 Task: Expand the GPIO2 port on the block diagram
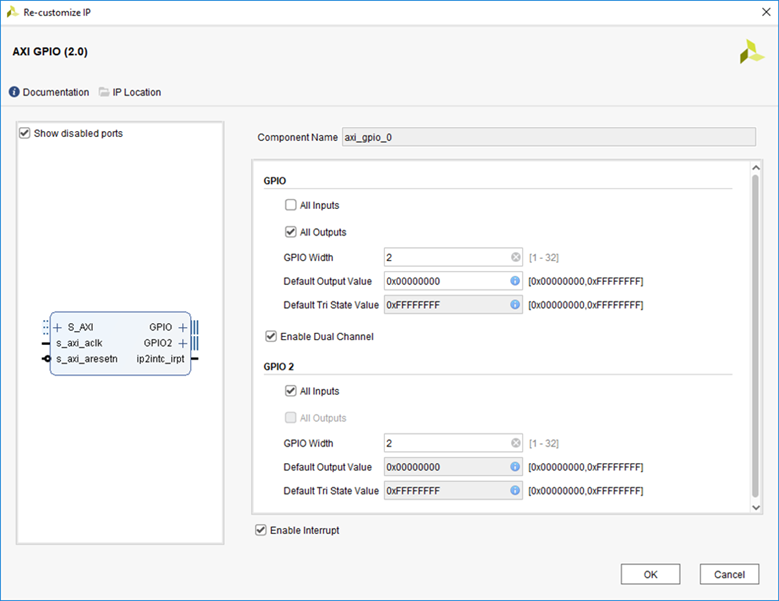[182, 343]
